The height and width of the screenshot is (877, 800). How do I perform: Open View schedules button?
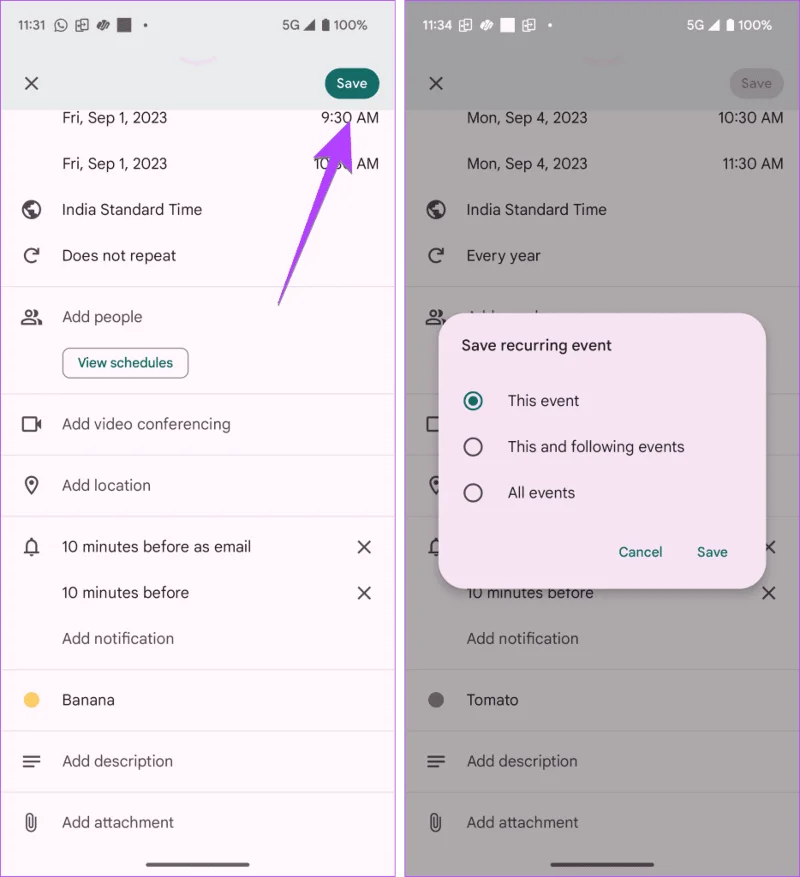125,363
